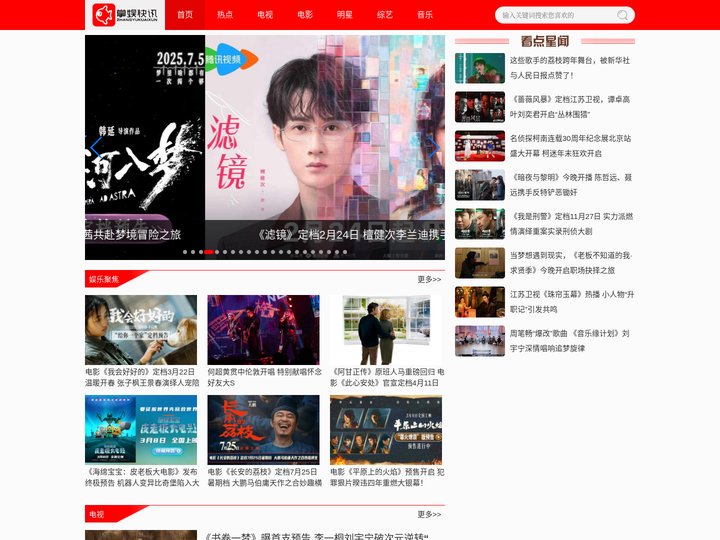The width and height of the screenshot is (720, 540).
Task: Open 更多>> link in 电视 section
Action: click(x=429, y=514)
